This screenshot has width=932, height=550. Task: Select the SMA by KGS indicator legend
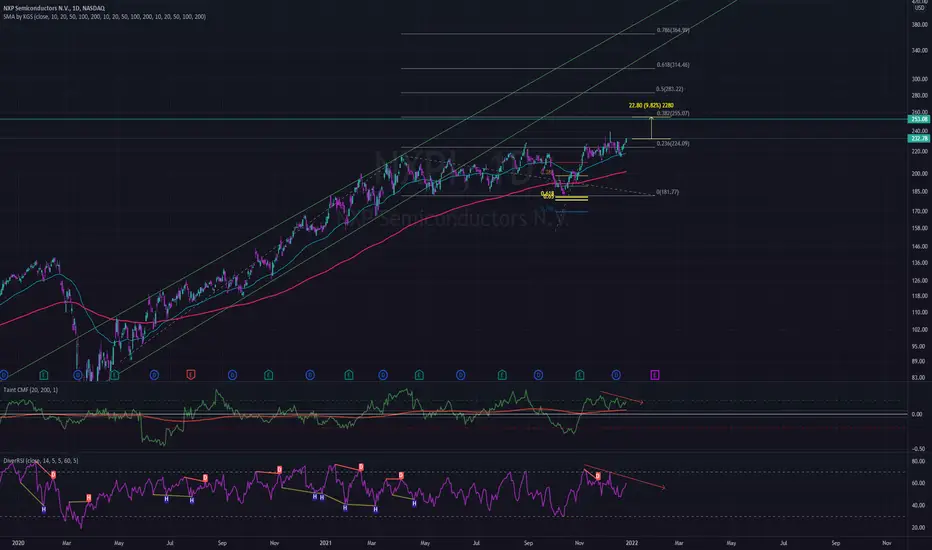105,17
